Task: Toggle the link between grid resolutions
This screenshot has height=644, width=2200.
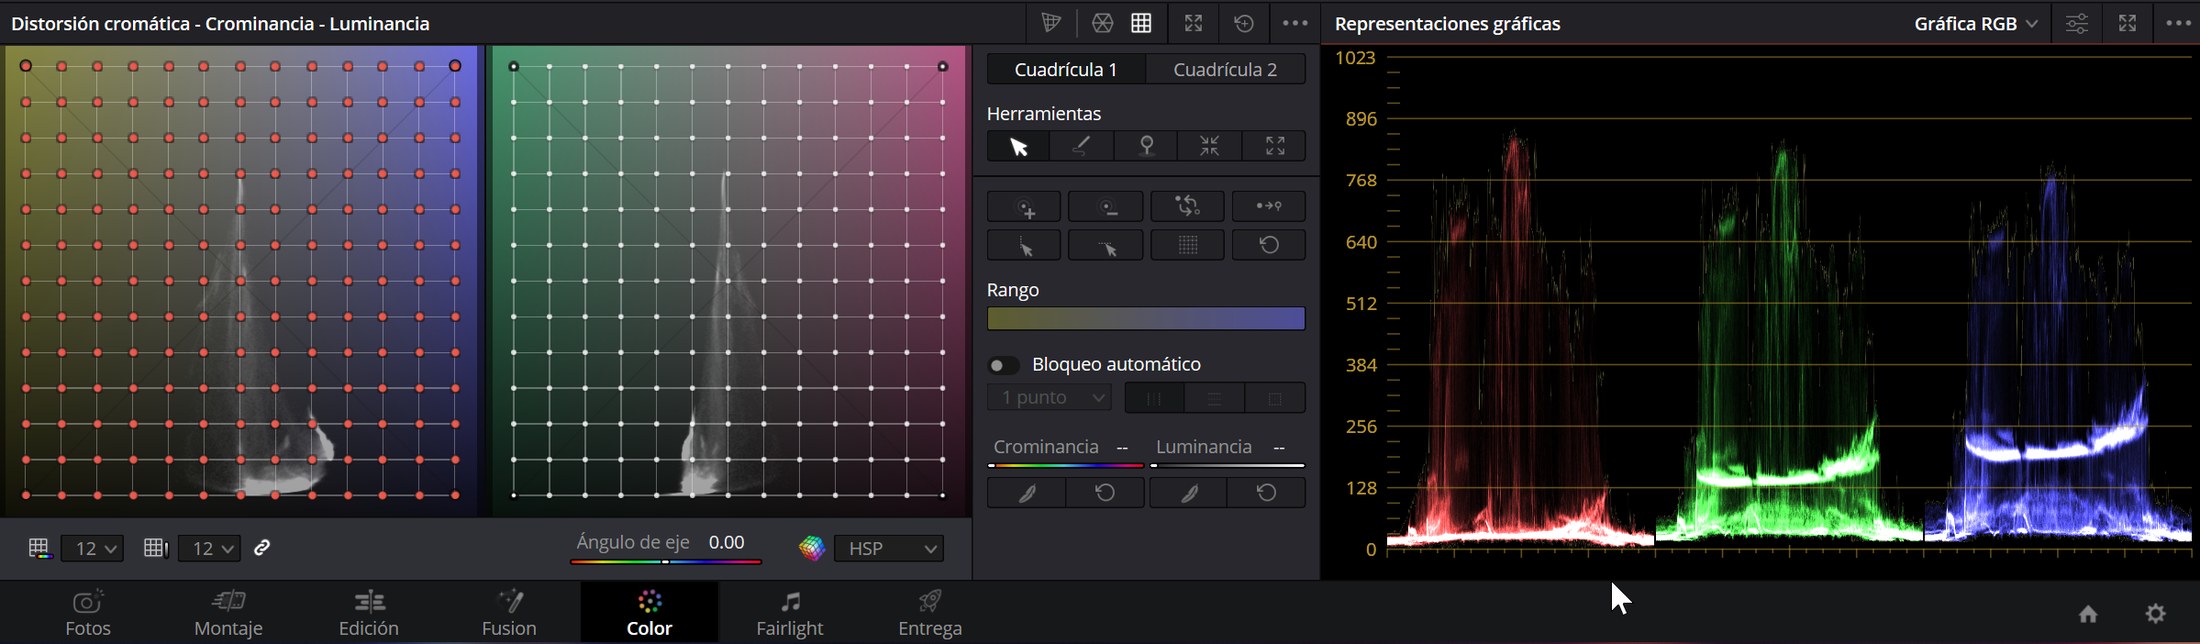Action: click(262, 548)
